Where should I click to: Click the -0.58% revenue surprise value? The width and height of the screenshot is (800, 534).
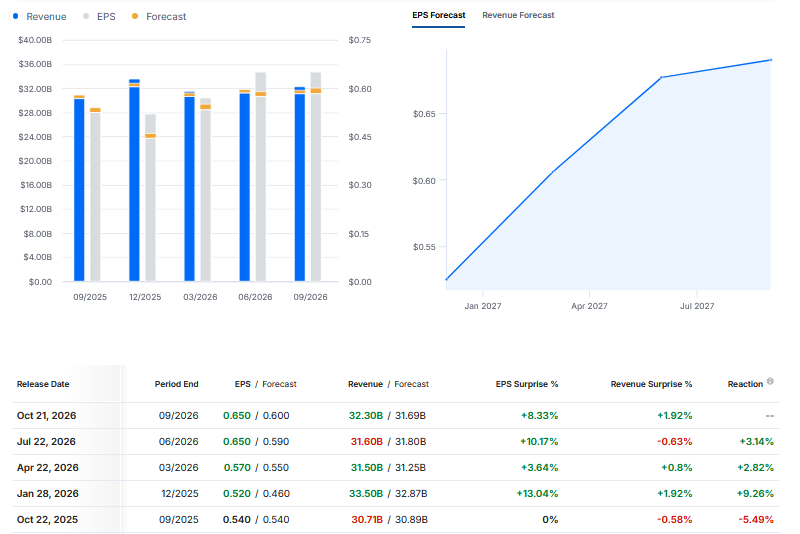coord(674,520)
